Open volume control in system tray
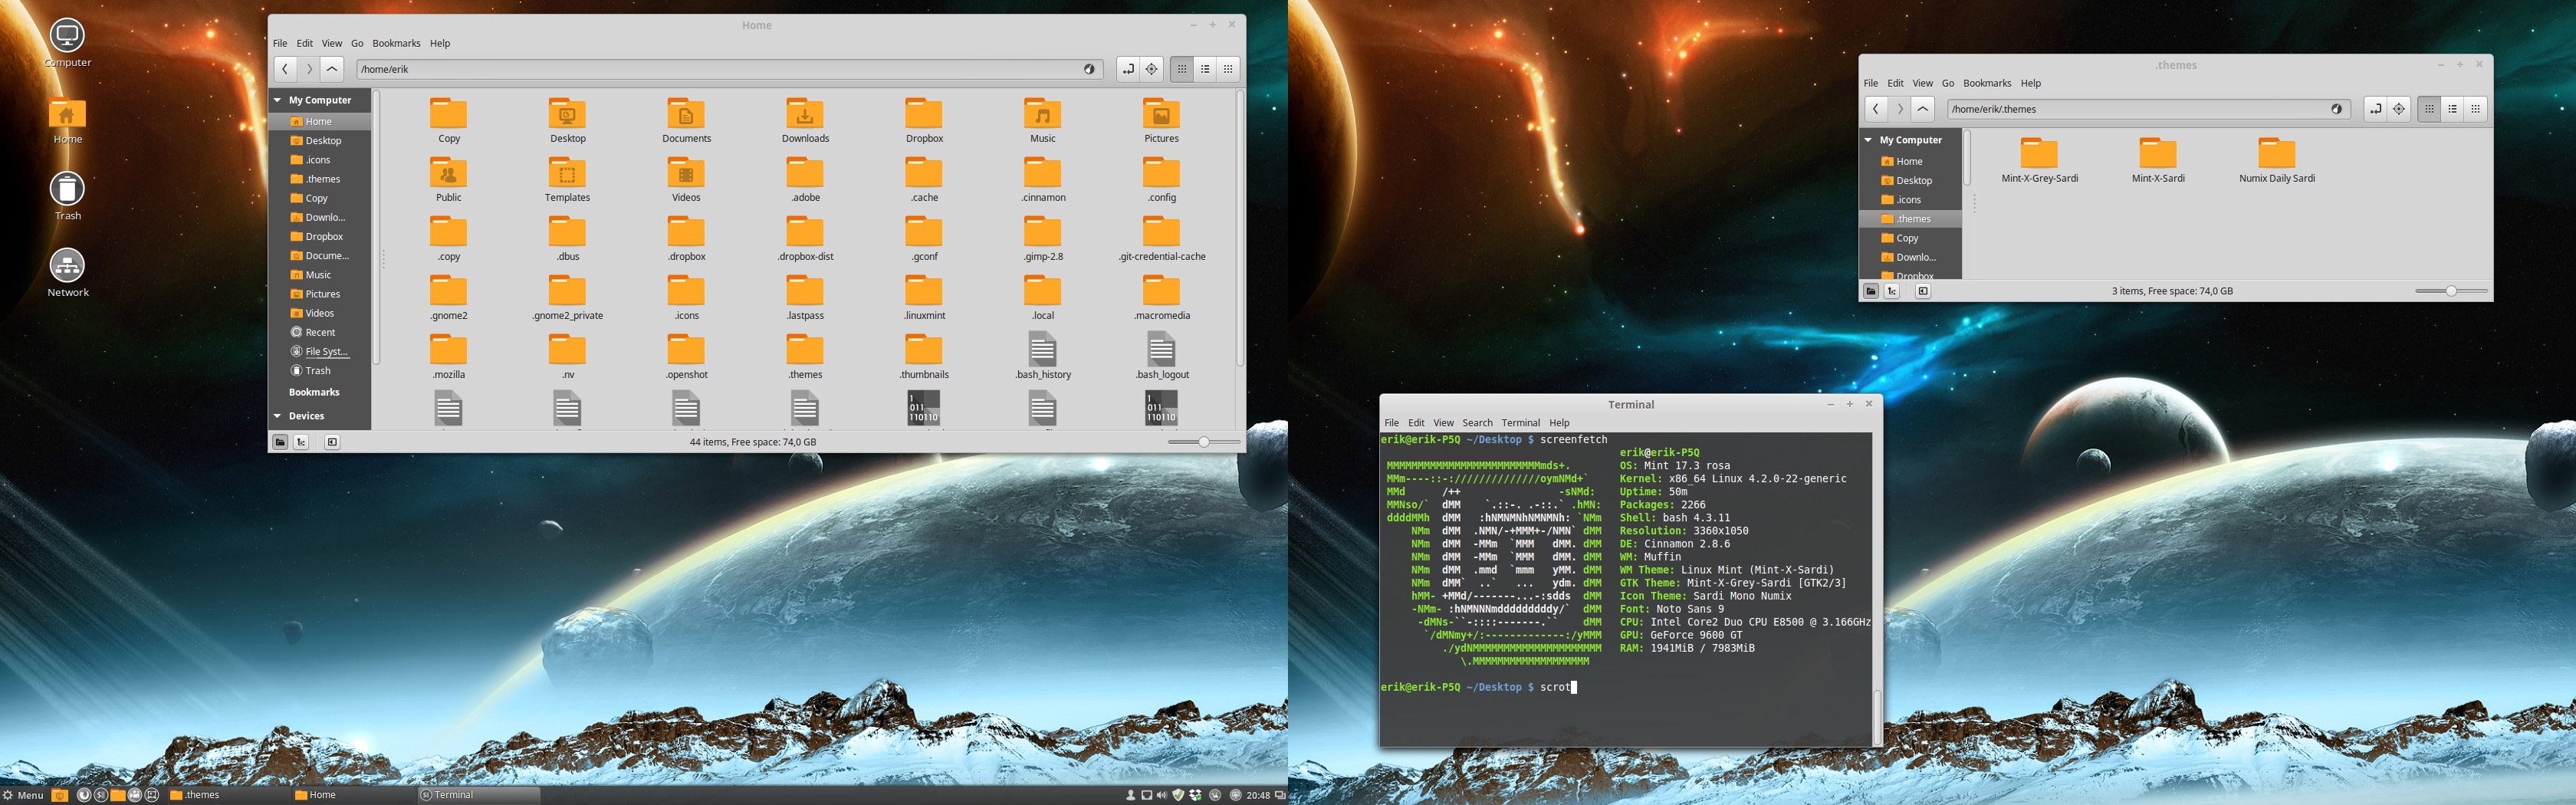Screen dimensions: 2576x805 point(1161,795)
